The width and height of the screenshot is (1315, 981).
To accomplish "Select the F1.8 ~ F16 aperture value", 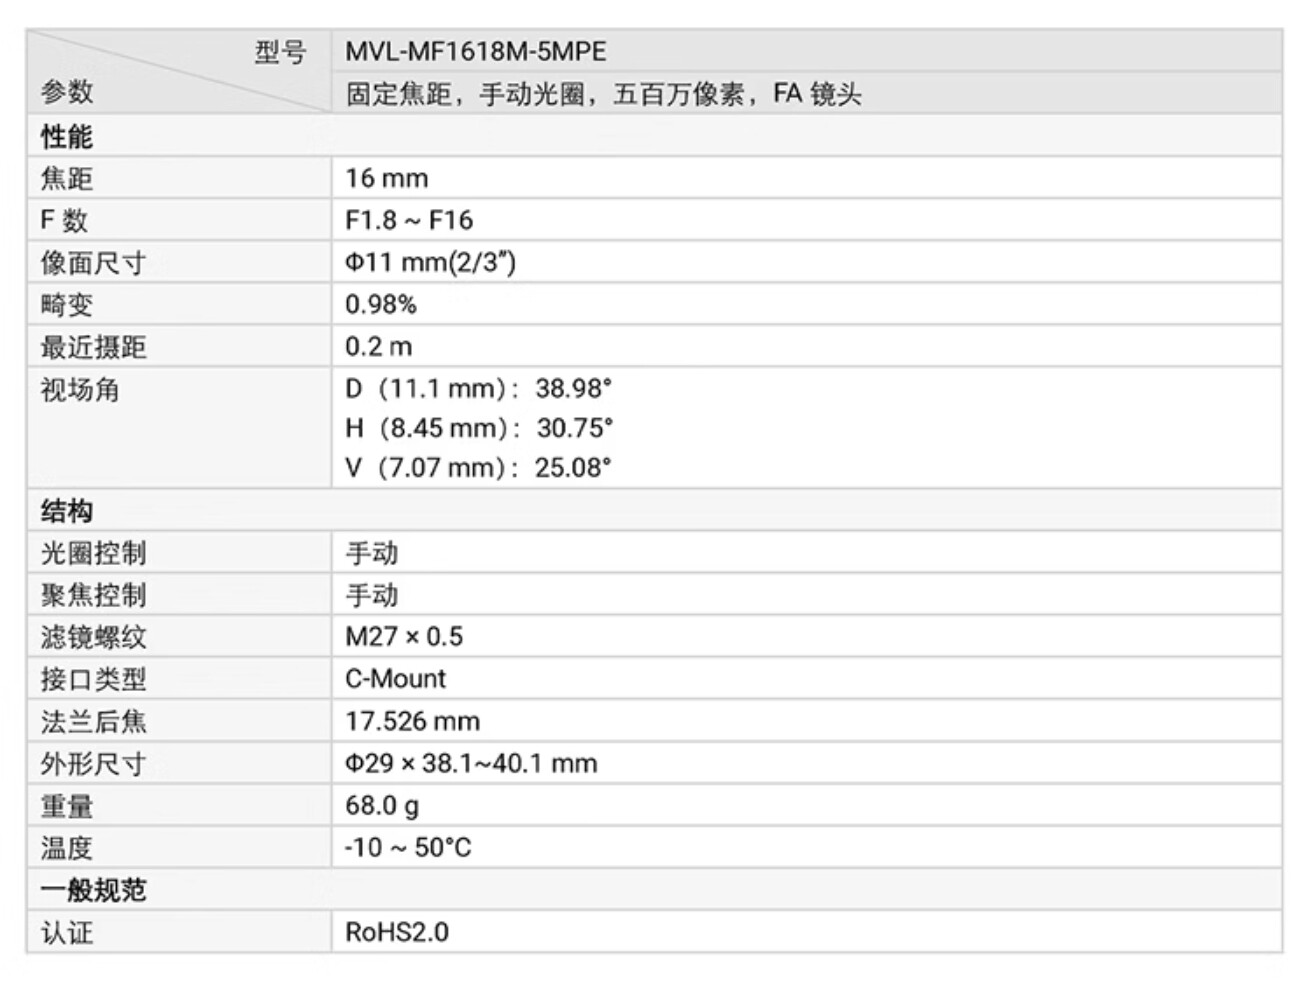I will [x=408, y=220].
